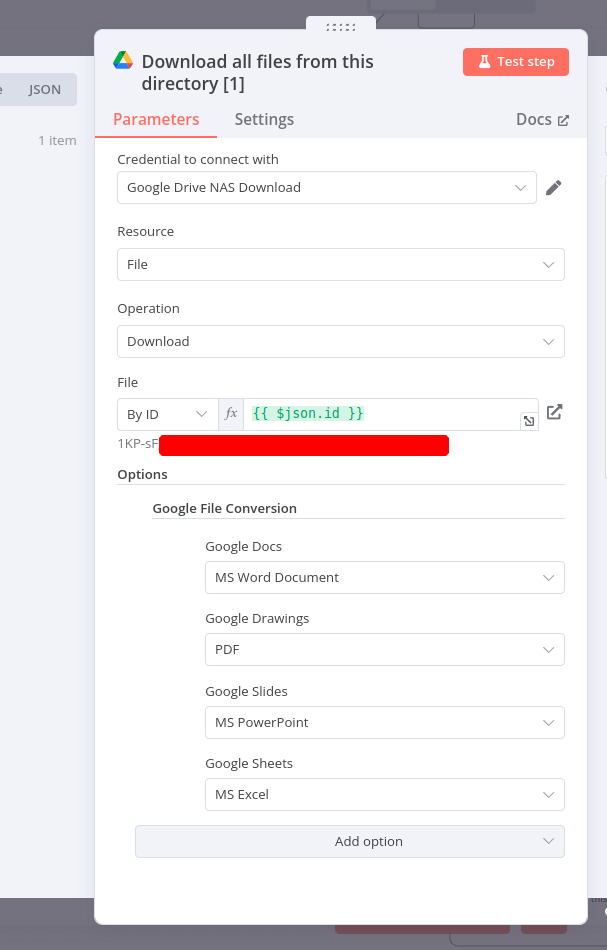This screenshot has height=950, width=607.
Task: Open the Google Docs conversion dropdown
Action: [384, 577]
